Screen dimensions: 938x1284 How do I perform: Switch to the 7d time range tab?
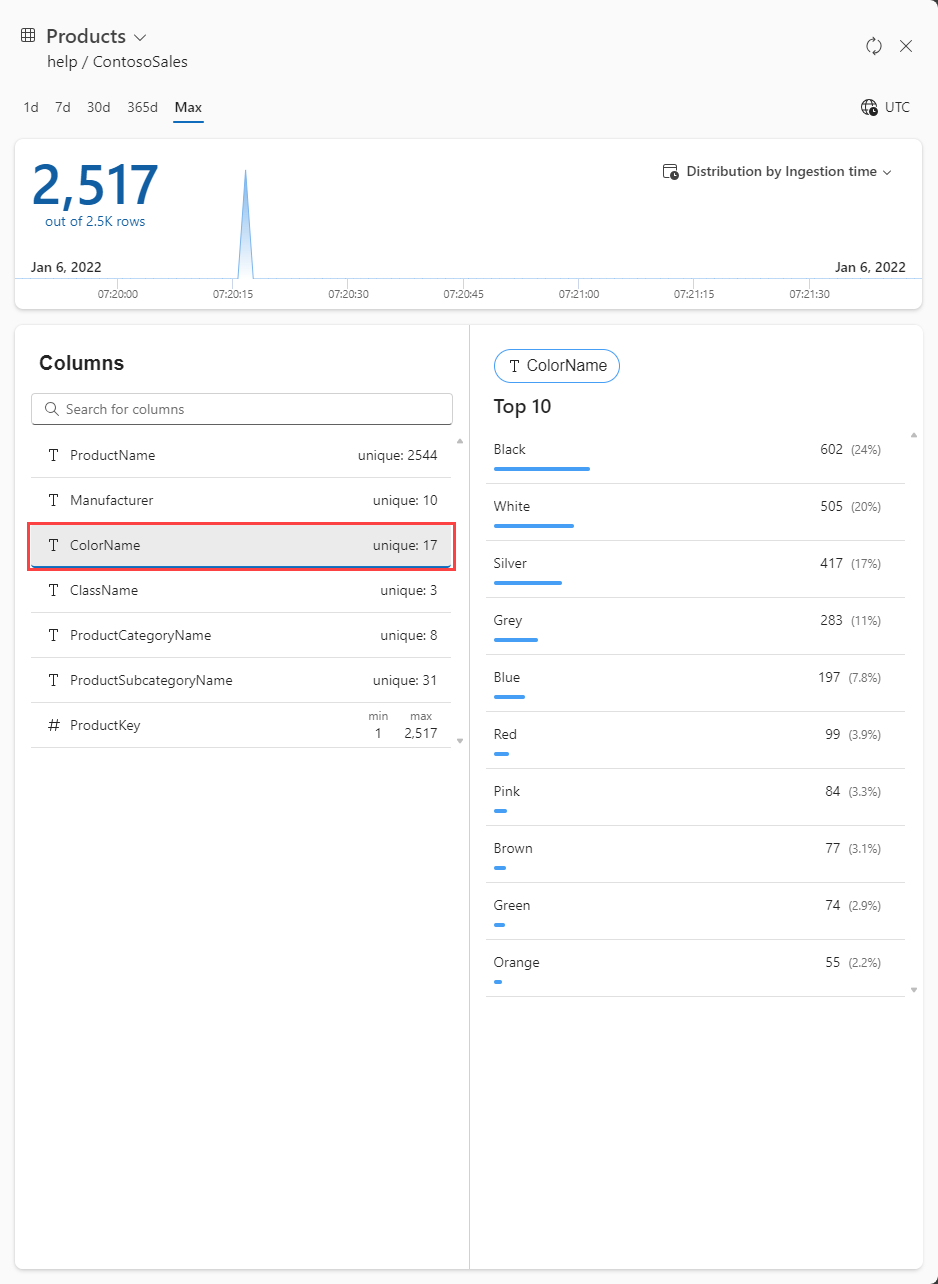coord(62,106)
